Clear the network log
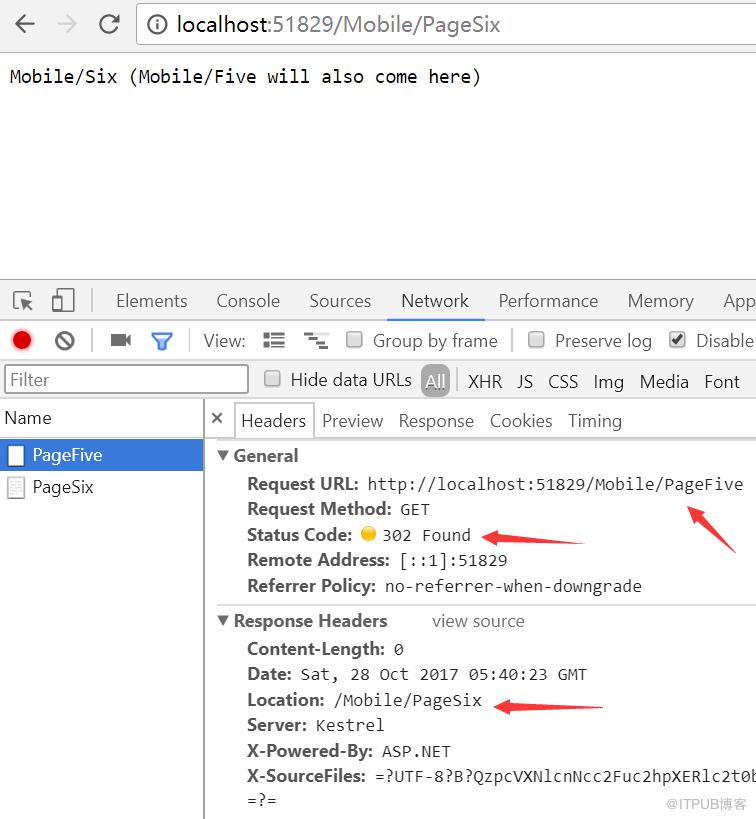The image size is (756, 819). click(x=65, y=341)
